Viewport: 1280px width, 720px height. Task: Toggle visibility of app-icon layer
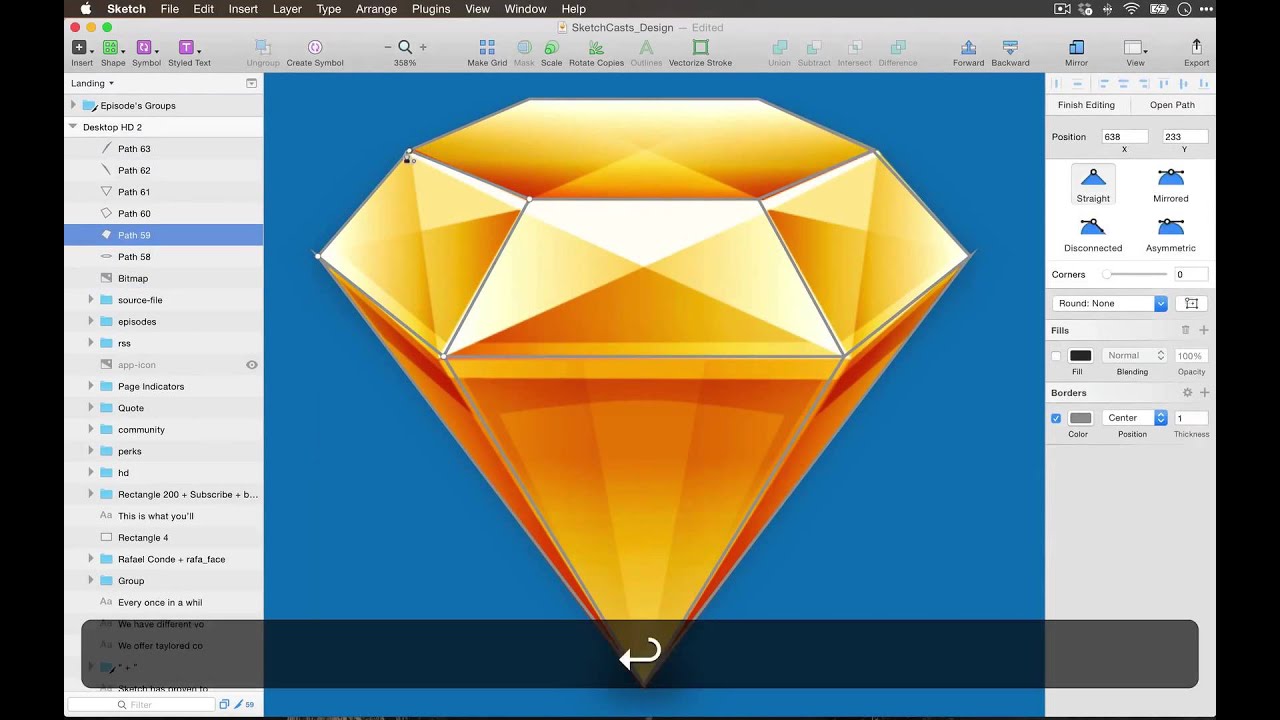tap(252, 365)
